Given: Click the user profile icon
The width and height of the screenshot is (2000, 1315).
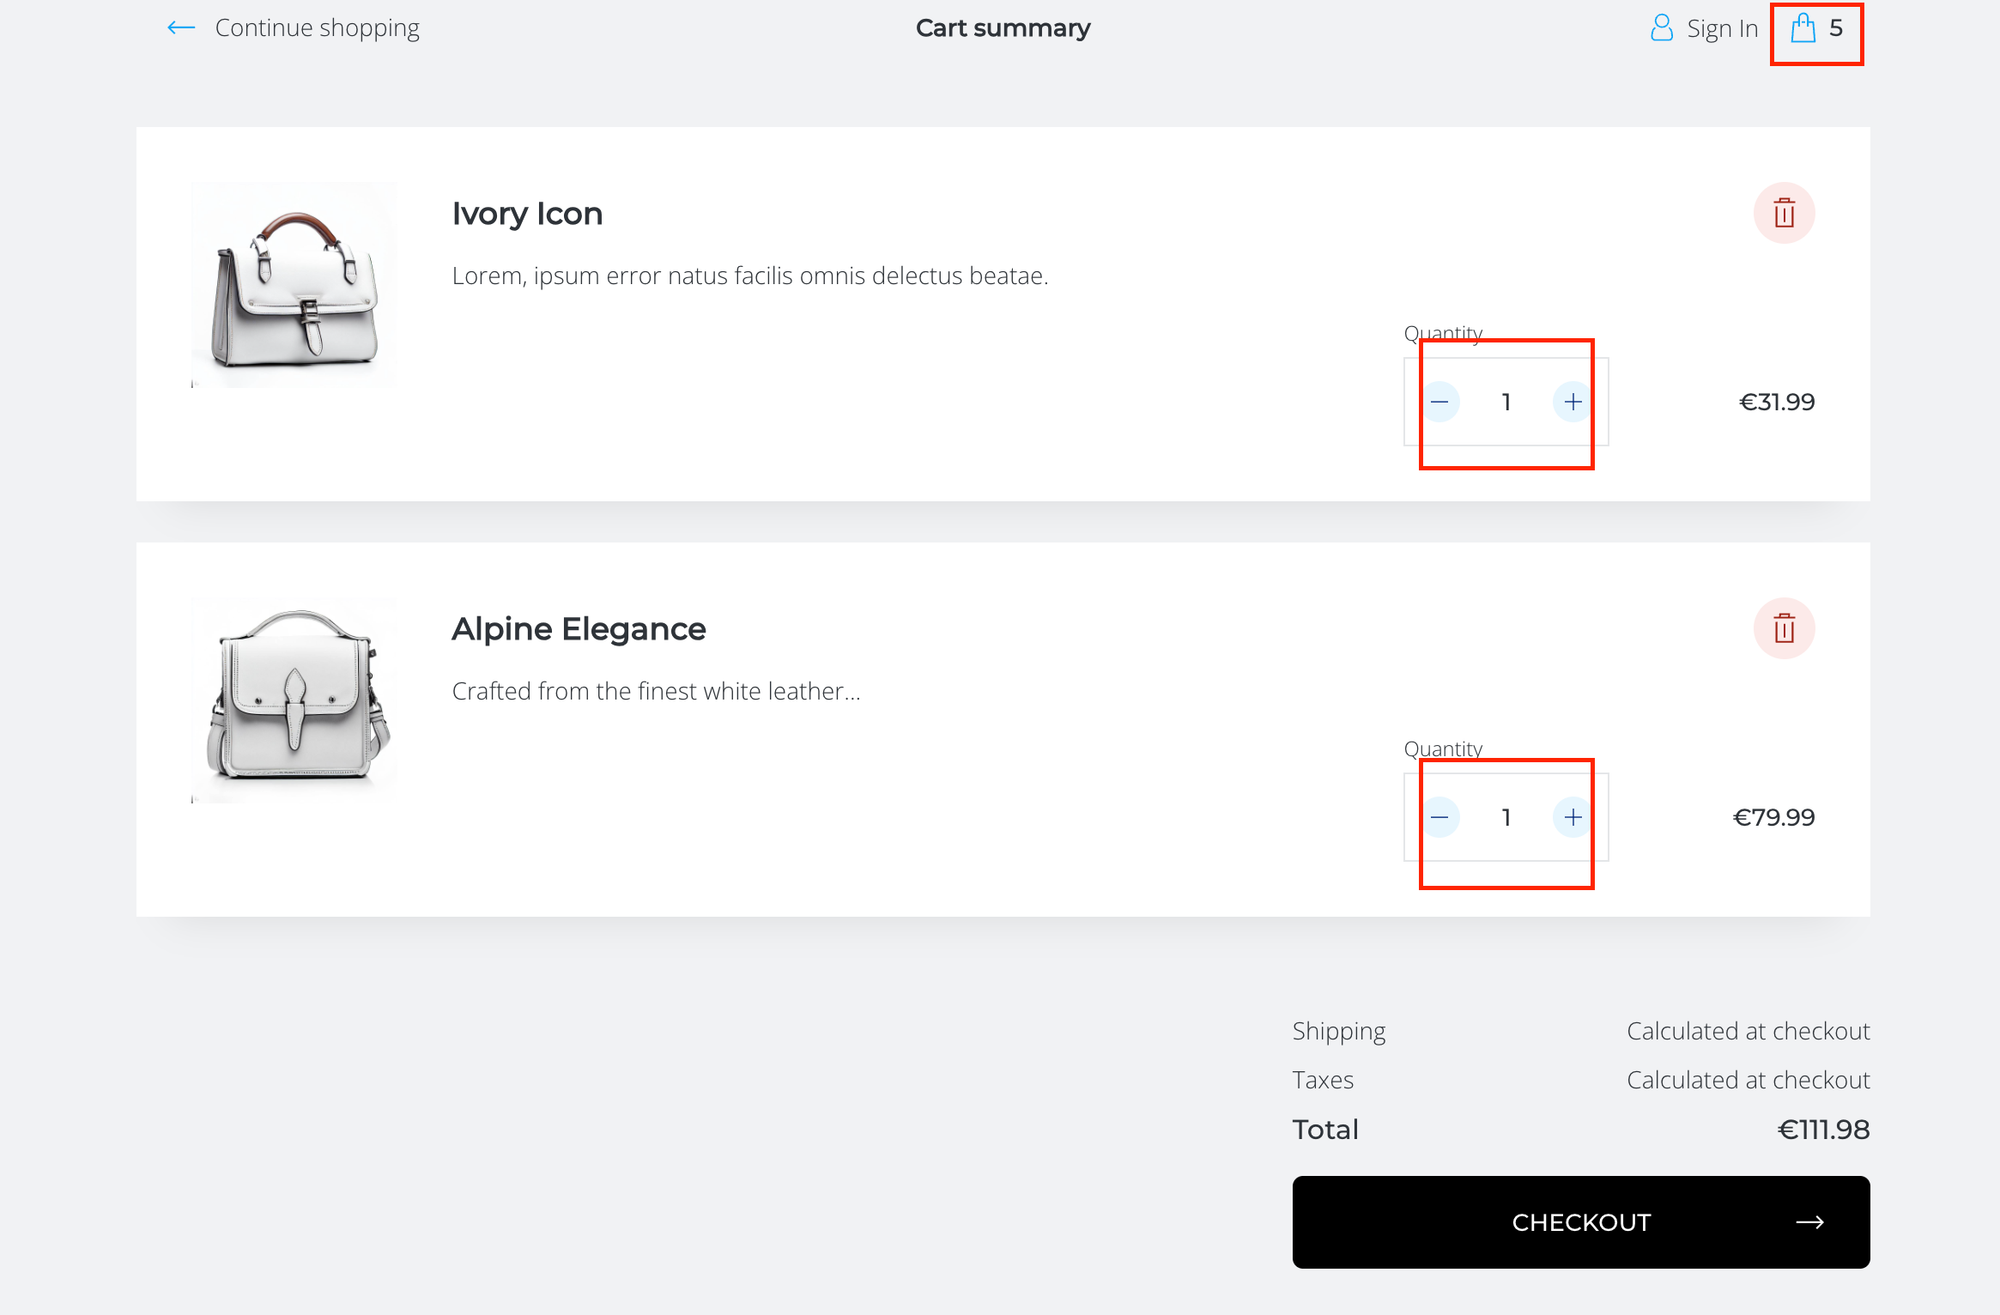Looking at the screenshot, I should (x=1661, y=28).
